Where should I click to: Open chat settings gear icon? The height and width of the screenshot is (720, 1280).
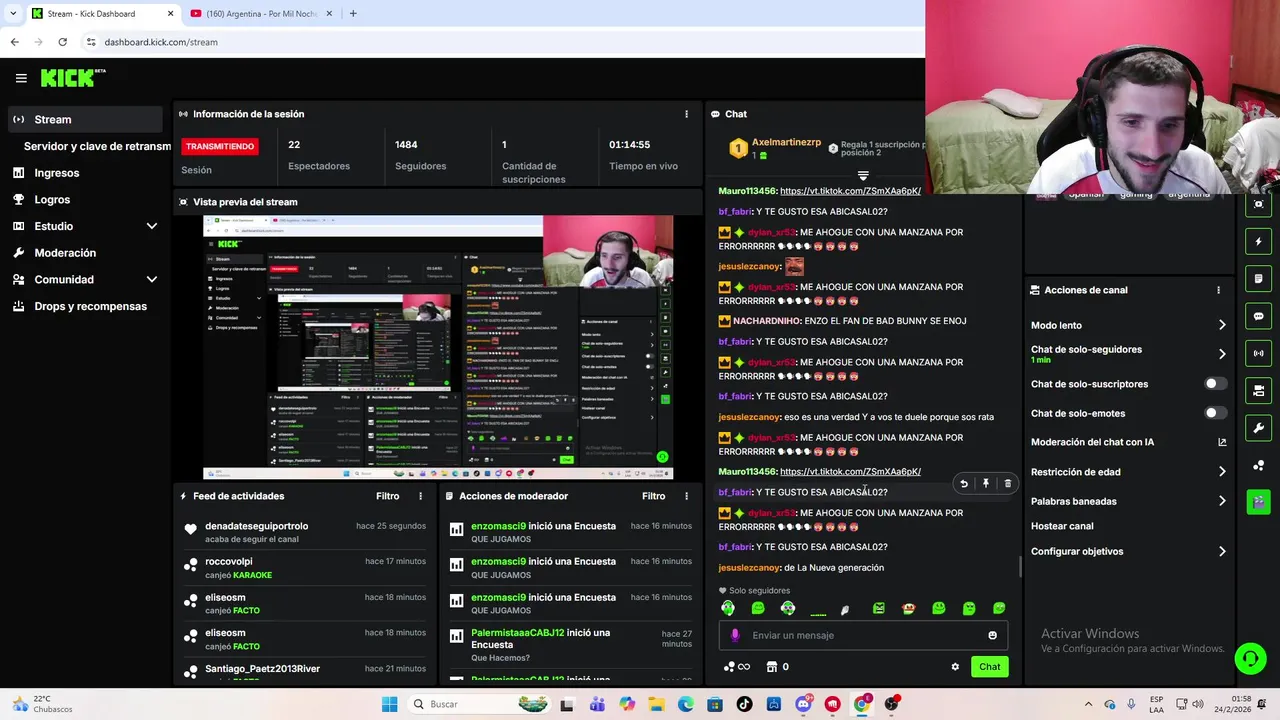point(955,667)
